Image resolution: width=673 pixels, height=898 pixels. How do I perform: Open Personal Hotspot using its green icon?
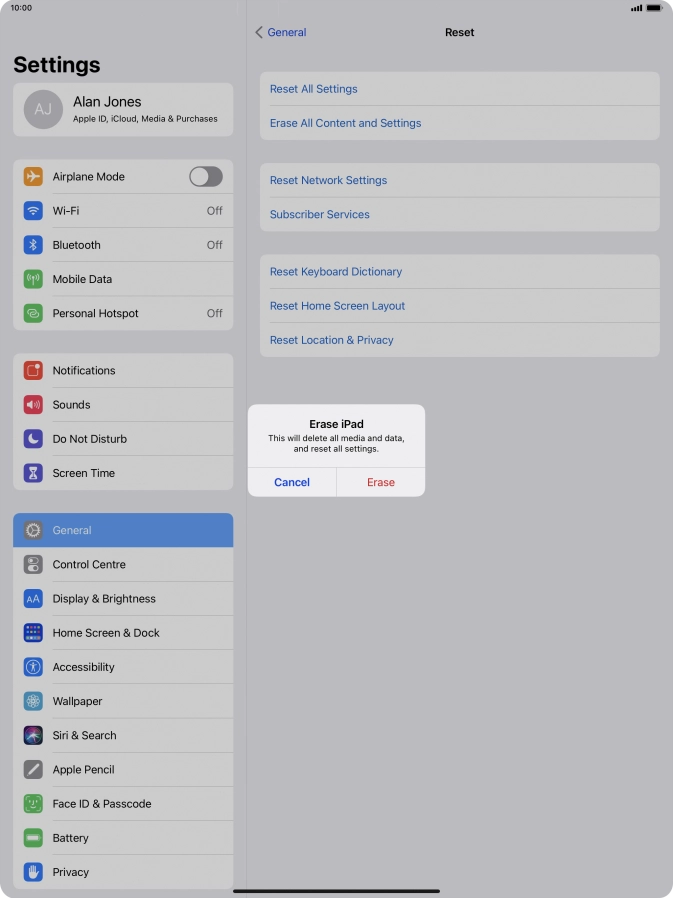(33, 313)
